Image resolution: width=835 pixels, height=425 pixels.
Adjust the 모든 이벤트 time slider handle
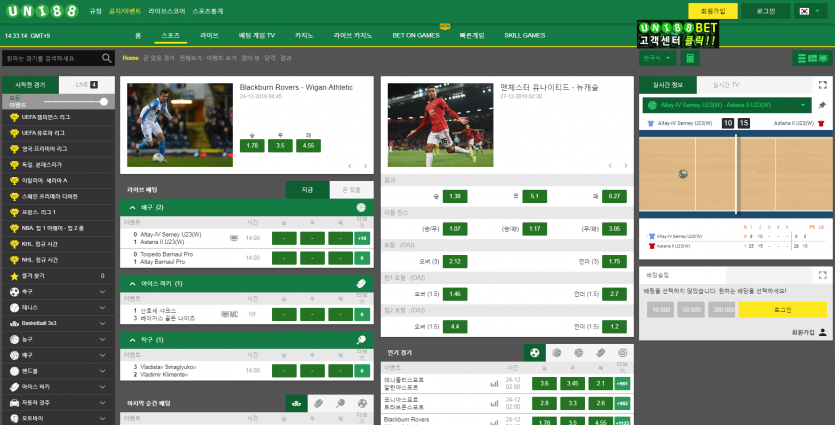(x=104, y=102)
